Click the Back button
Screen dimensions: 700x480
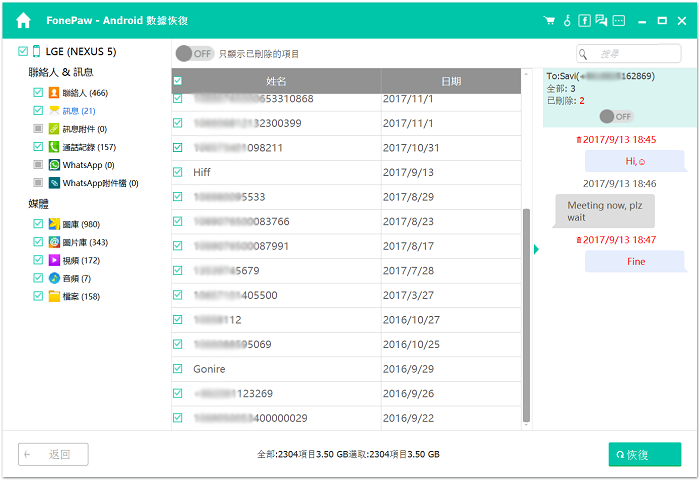click(53, 454)
